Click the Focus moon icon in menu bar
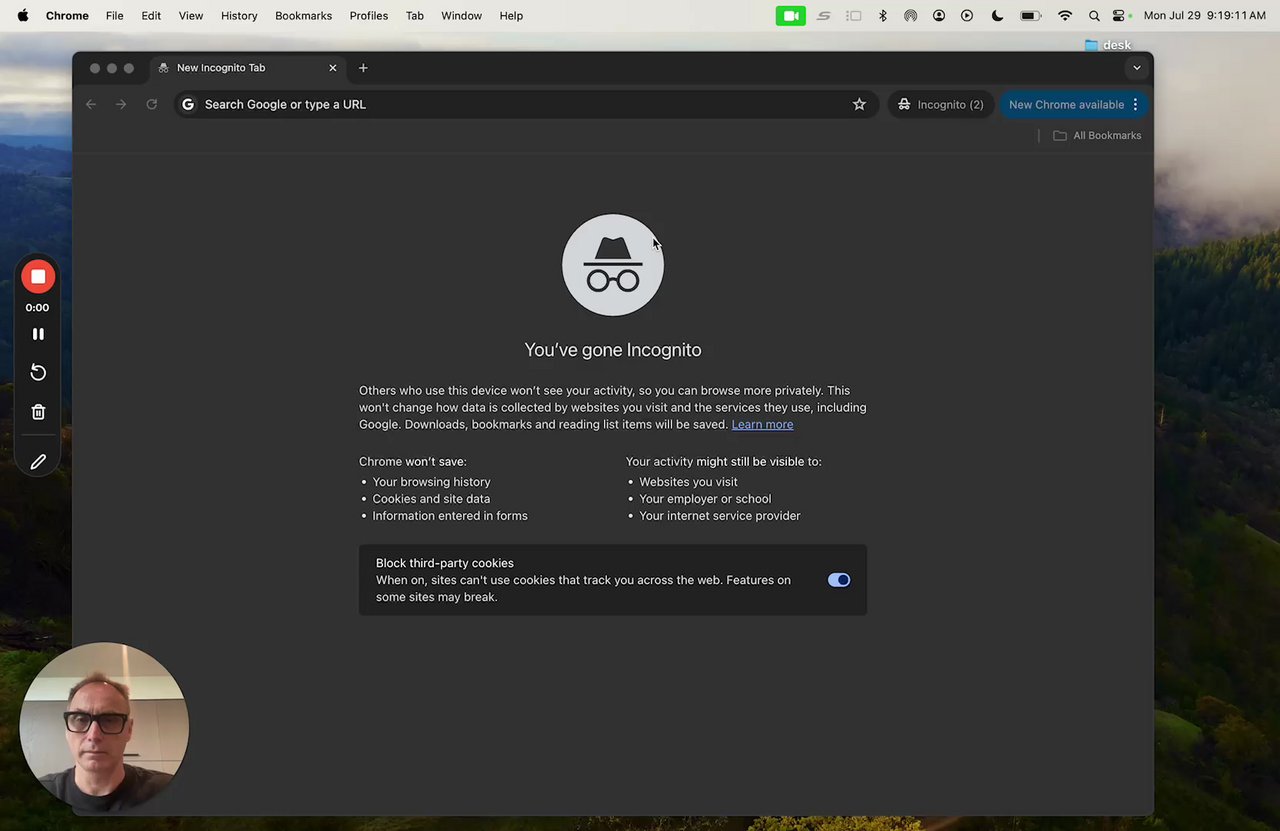This screenshot has width=1280, height=831. [x=997, y=15]
